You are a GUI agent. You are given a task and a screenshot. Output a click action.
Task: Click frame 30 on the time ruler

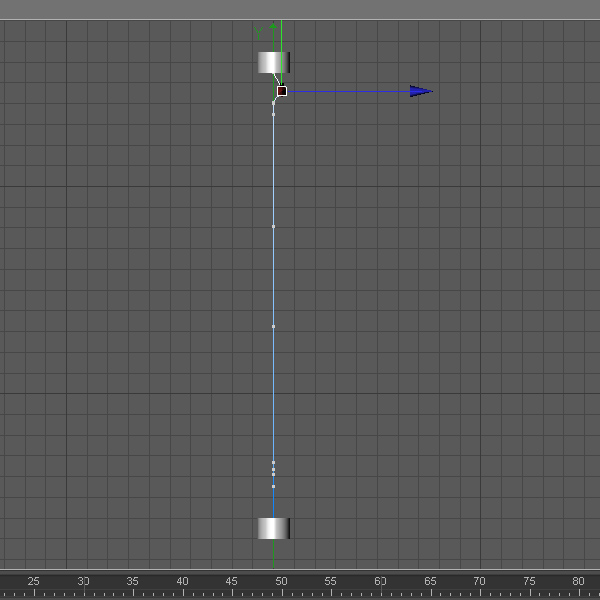tap(83, 582)
